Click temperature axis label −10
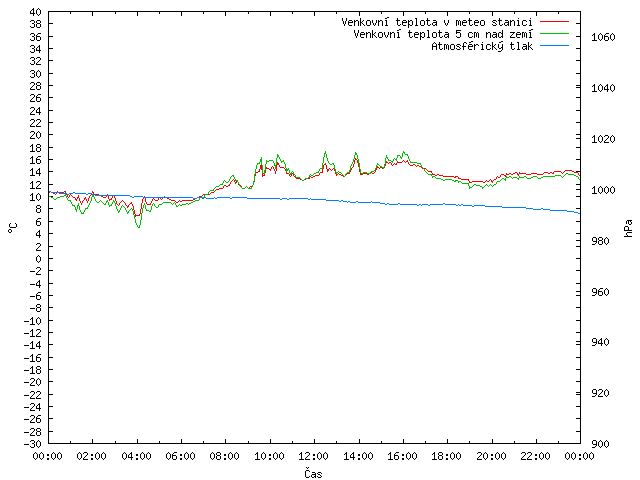This screenshot has width=640, height=480. click(x=33, y=321)
